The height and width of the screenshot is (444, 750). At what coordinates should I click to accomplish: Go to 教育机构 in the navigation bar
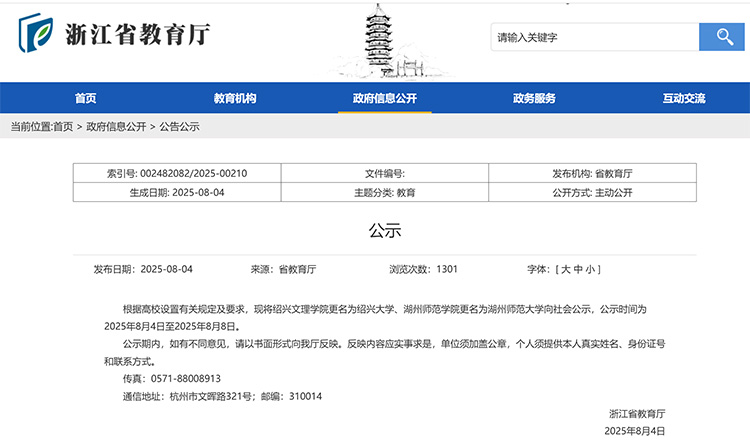tap(235, 98)
